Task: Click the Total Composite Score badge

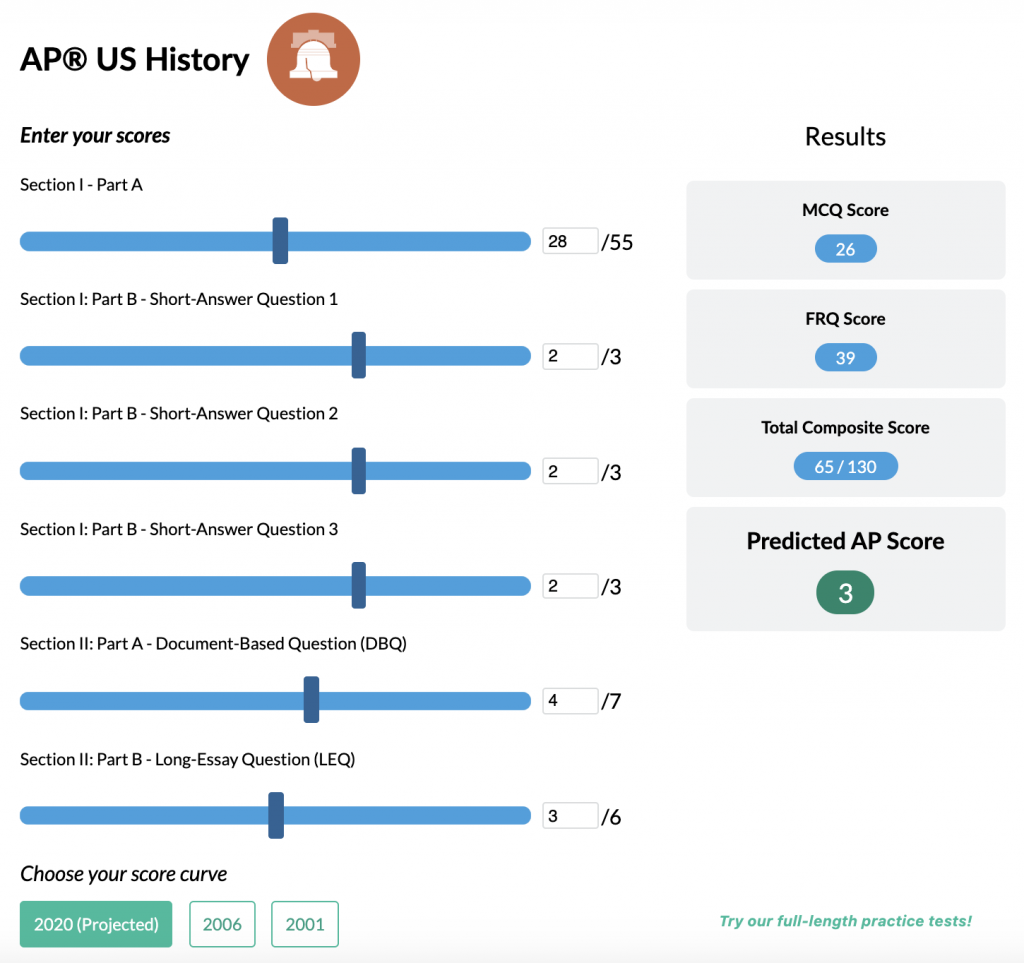Action: point(845,466)
